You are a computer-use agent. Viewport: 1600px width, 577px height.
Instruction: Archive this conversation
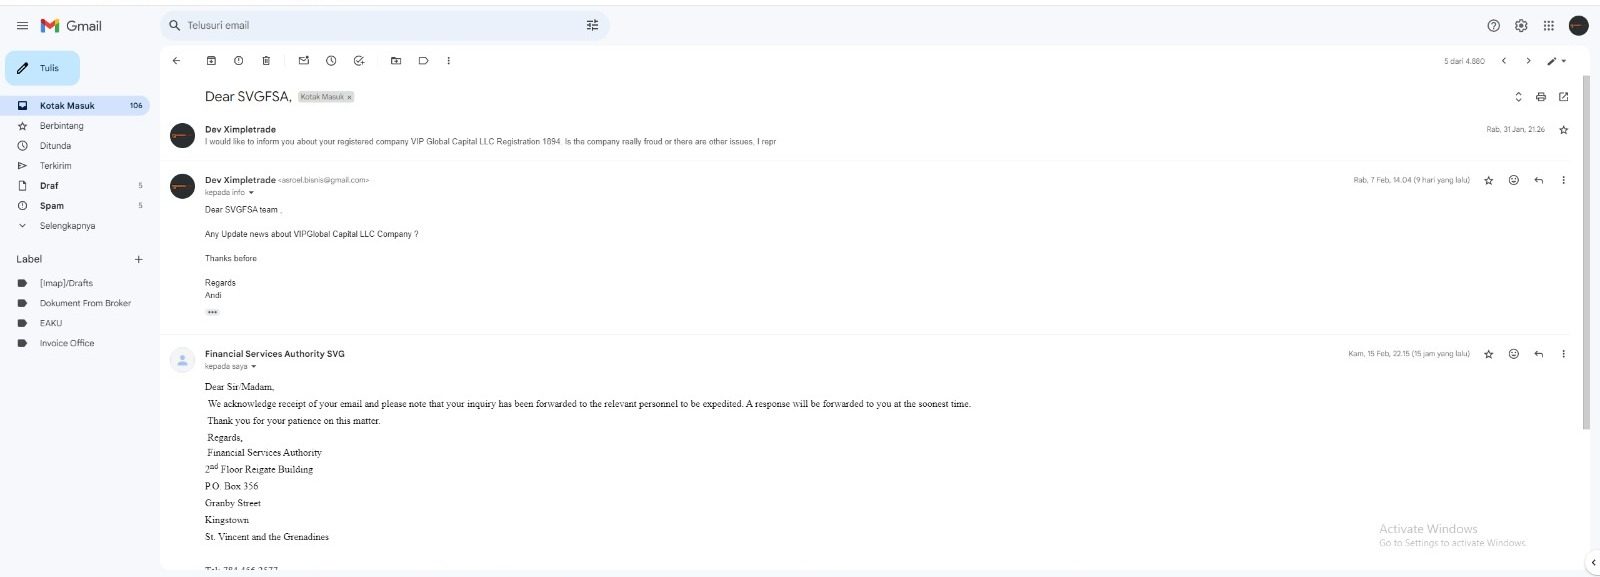coord(211,61)
